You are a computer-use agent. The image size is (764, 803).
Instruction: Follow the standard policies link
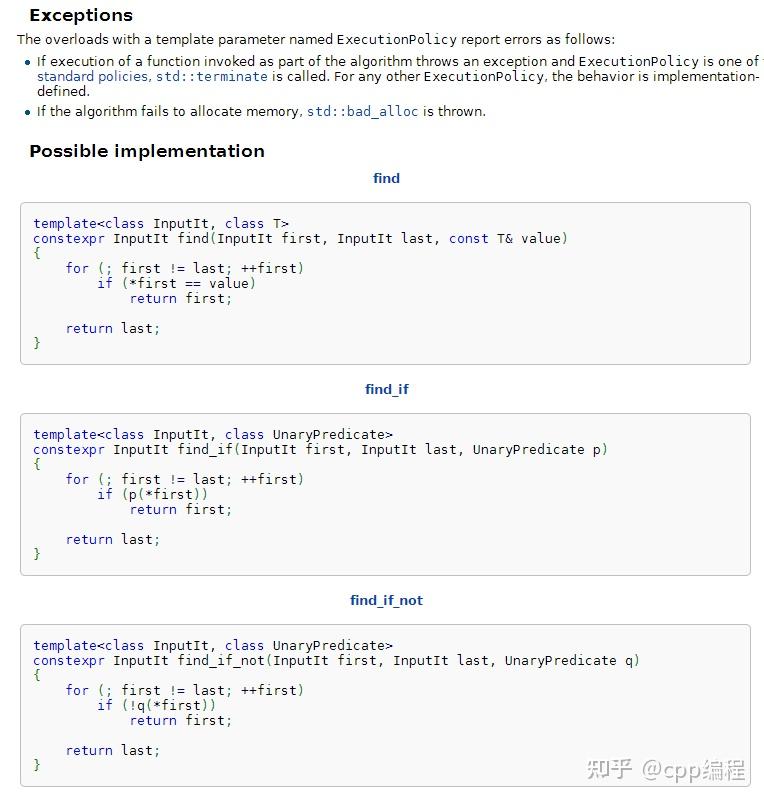pyautogui.click(x=93, y=76)
